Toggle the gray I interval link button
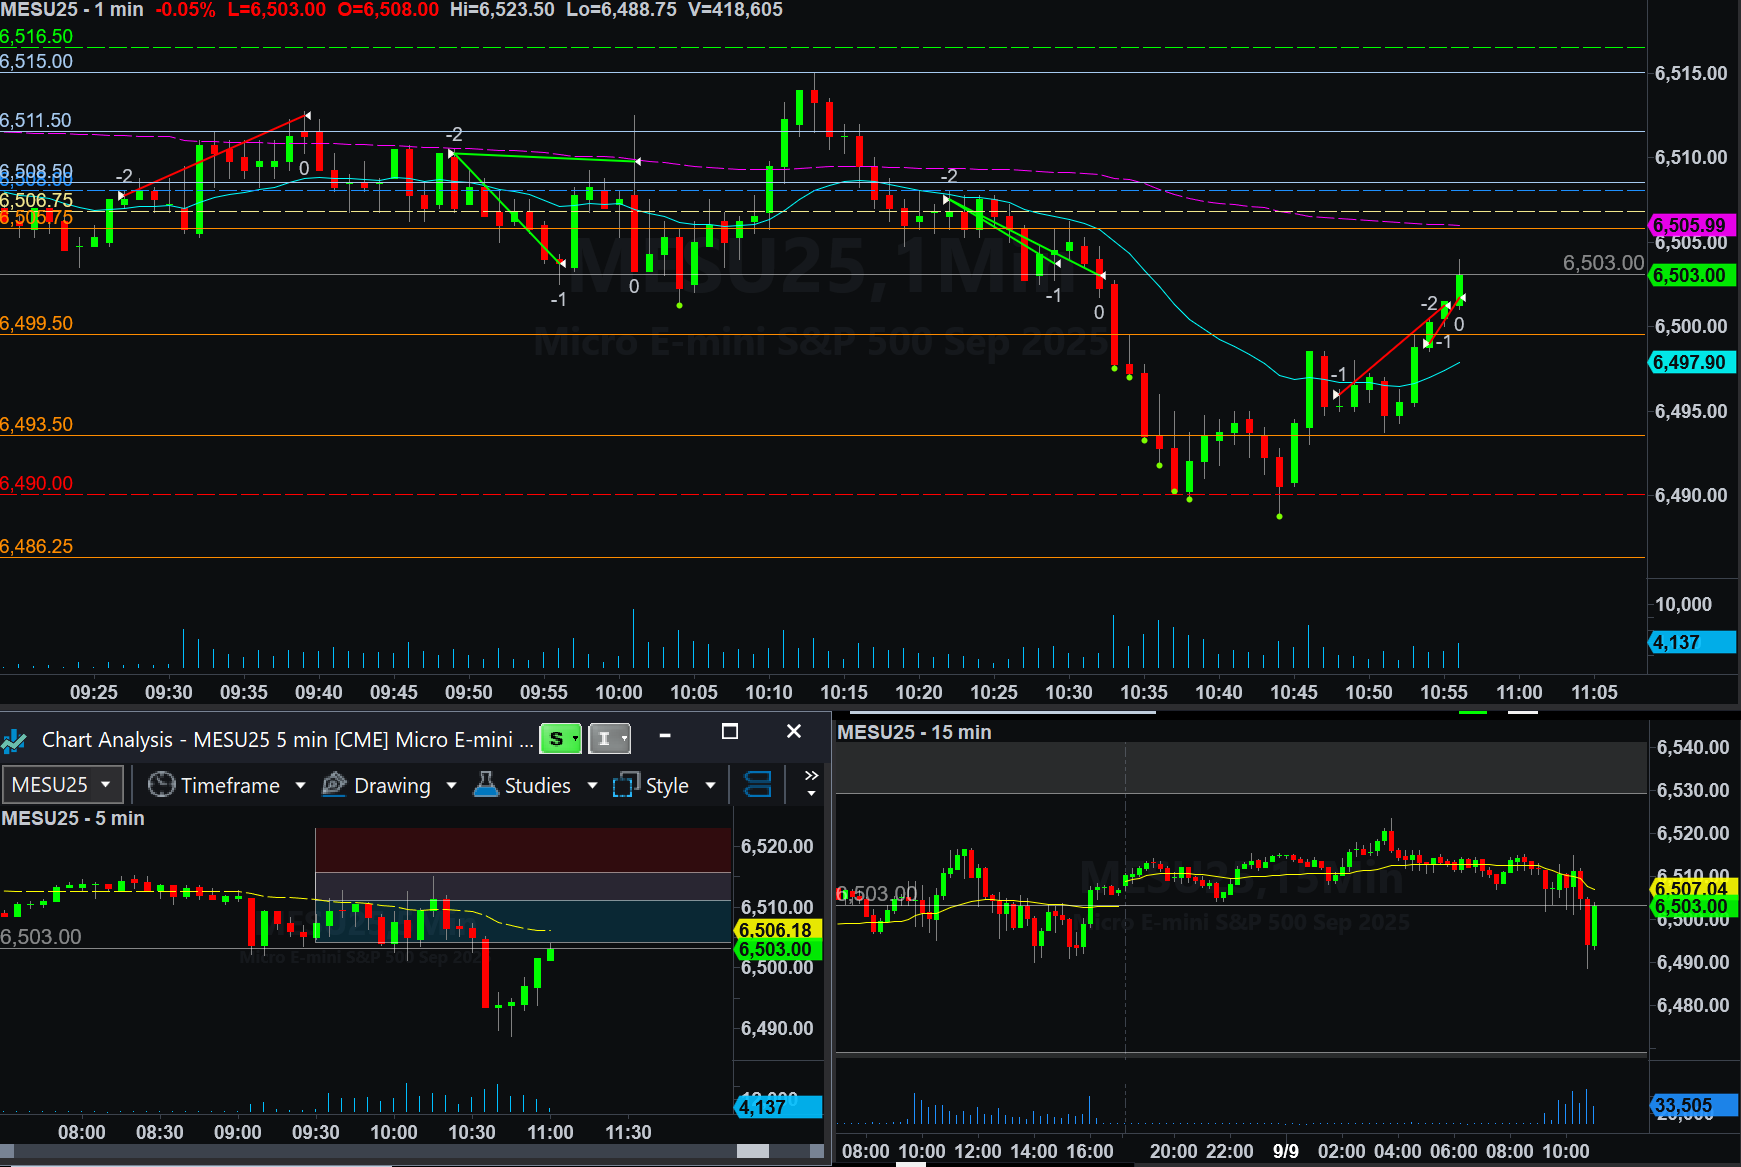This screenshot has width=1741, height=1167. point(608,739)
